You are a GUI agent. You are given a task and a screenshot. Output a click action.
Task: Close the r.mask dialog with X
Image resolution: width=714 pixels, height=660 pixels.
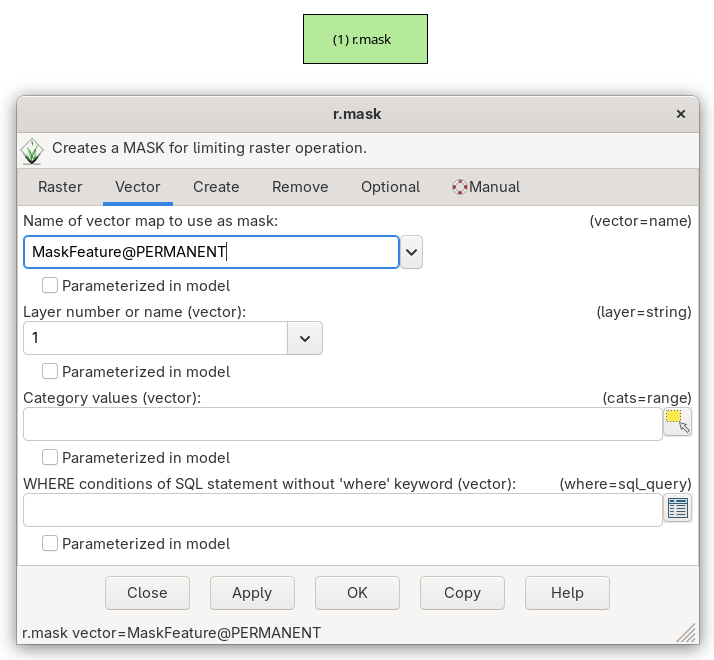681,114
